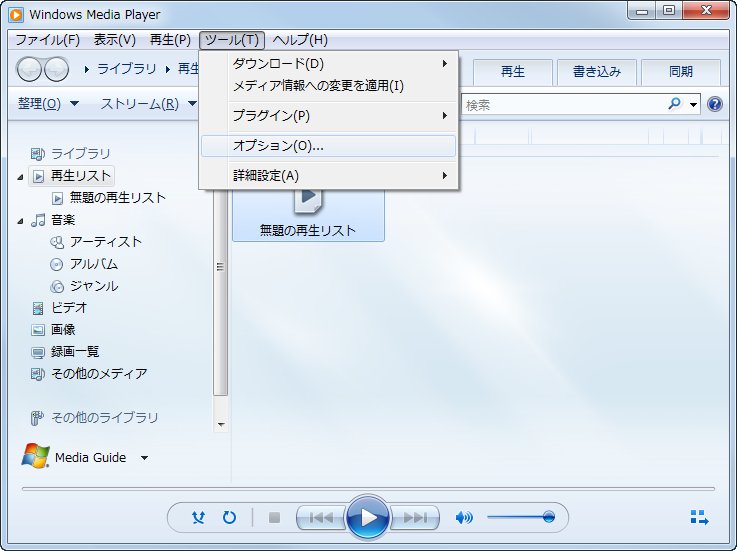The width and height of the screenshot is (737, 551).
Task: Click the magnifier search icon
Action: [x=674, y=104]
